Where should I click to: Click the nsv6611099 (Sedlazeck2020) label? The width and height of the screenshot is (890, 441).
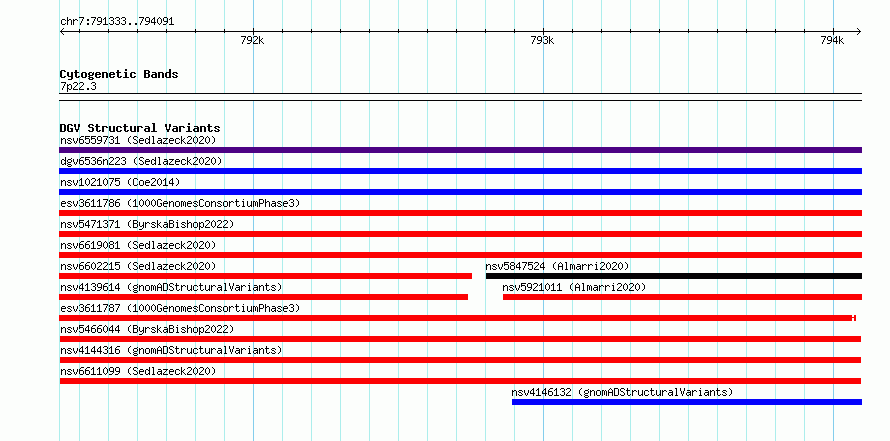click(138, 371)
